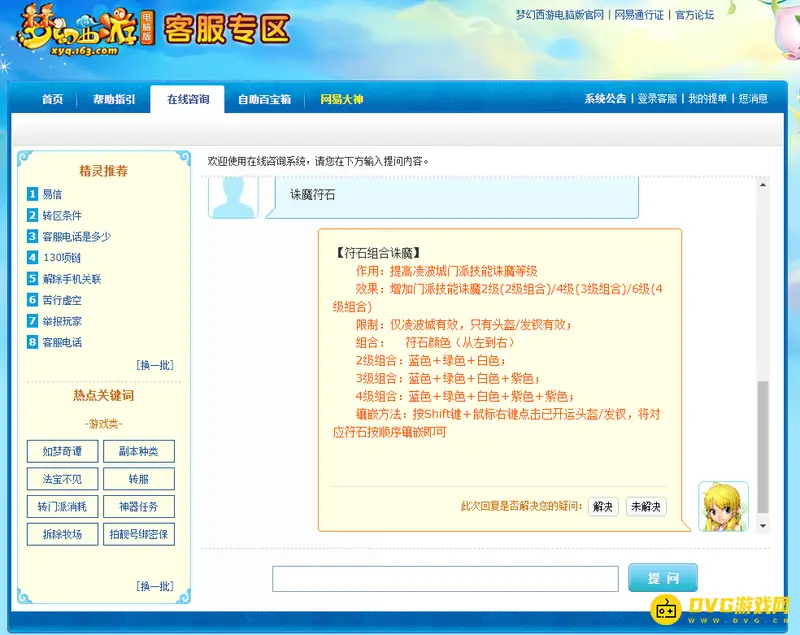Open recommended question 苦行虚空
800x635 pixels.
tap(62, 300)
